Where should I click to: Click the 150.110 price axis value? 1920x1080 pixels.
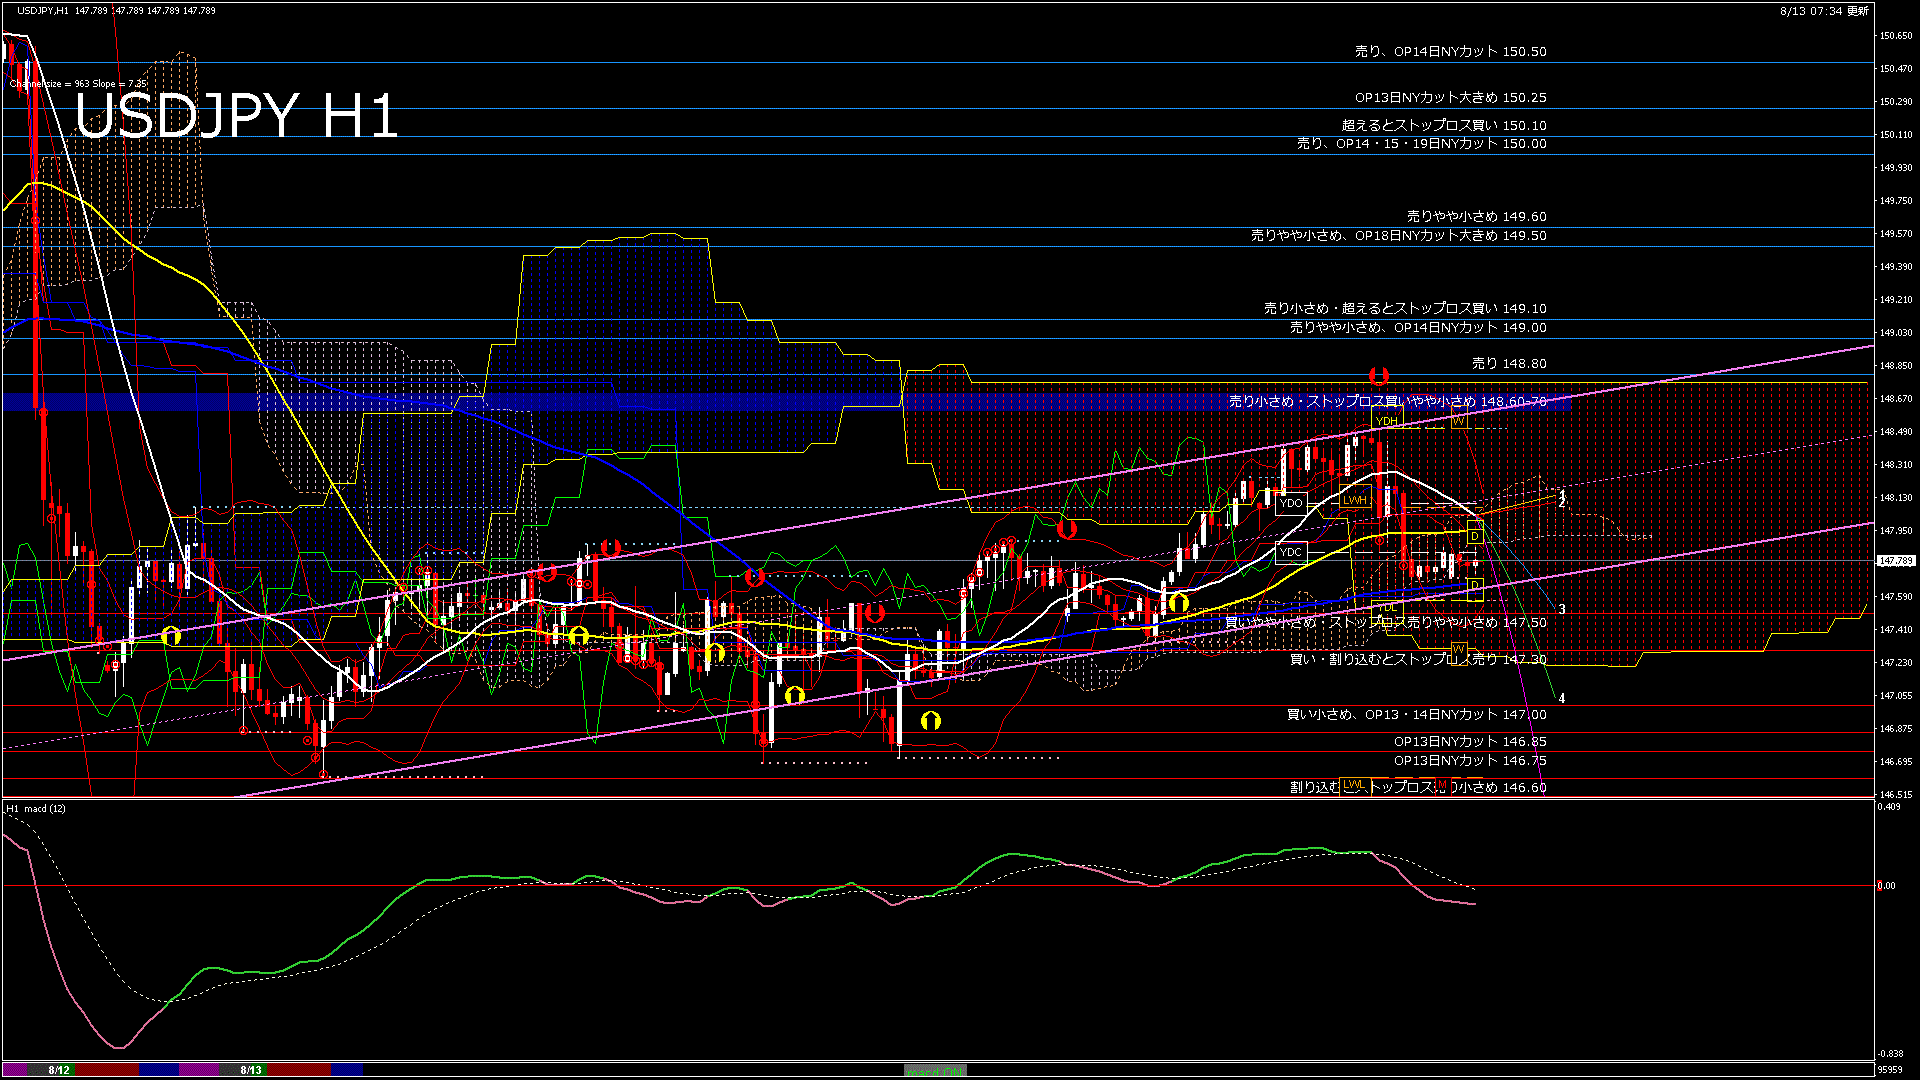pos(1896,135)
